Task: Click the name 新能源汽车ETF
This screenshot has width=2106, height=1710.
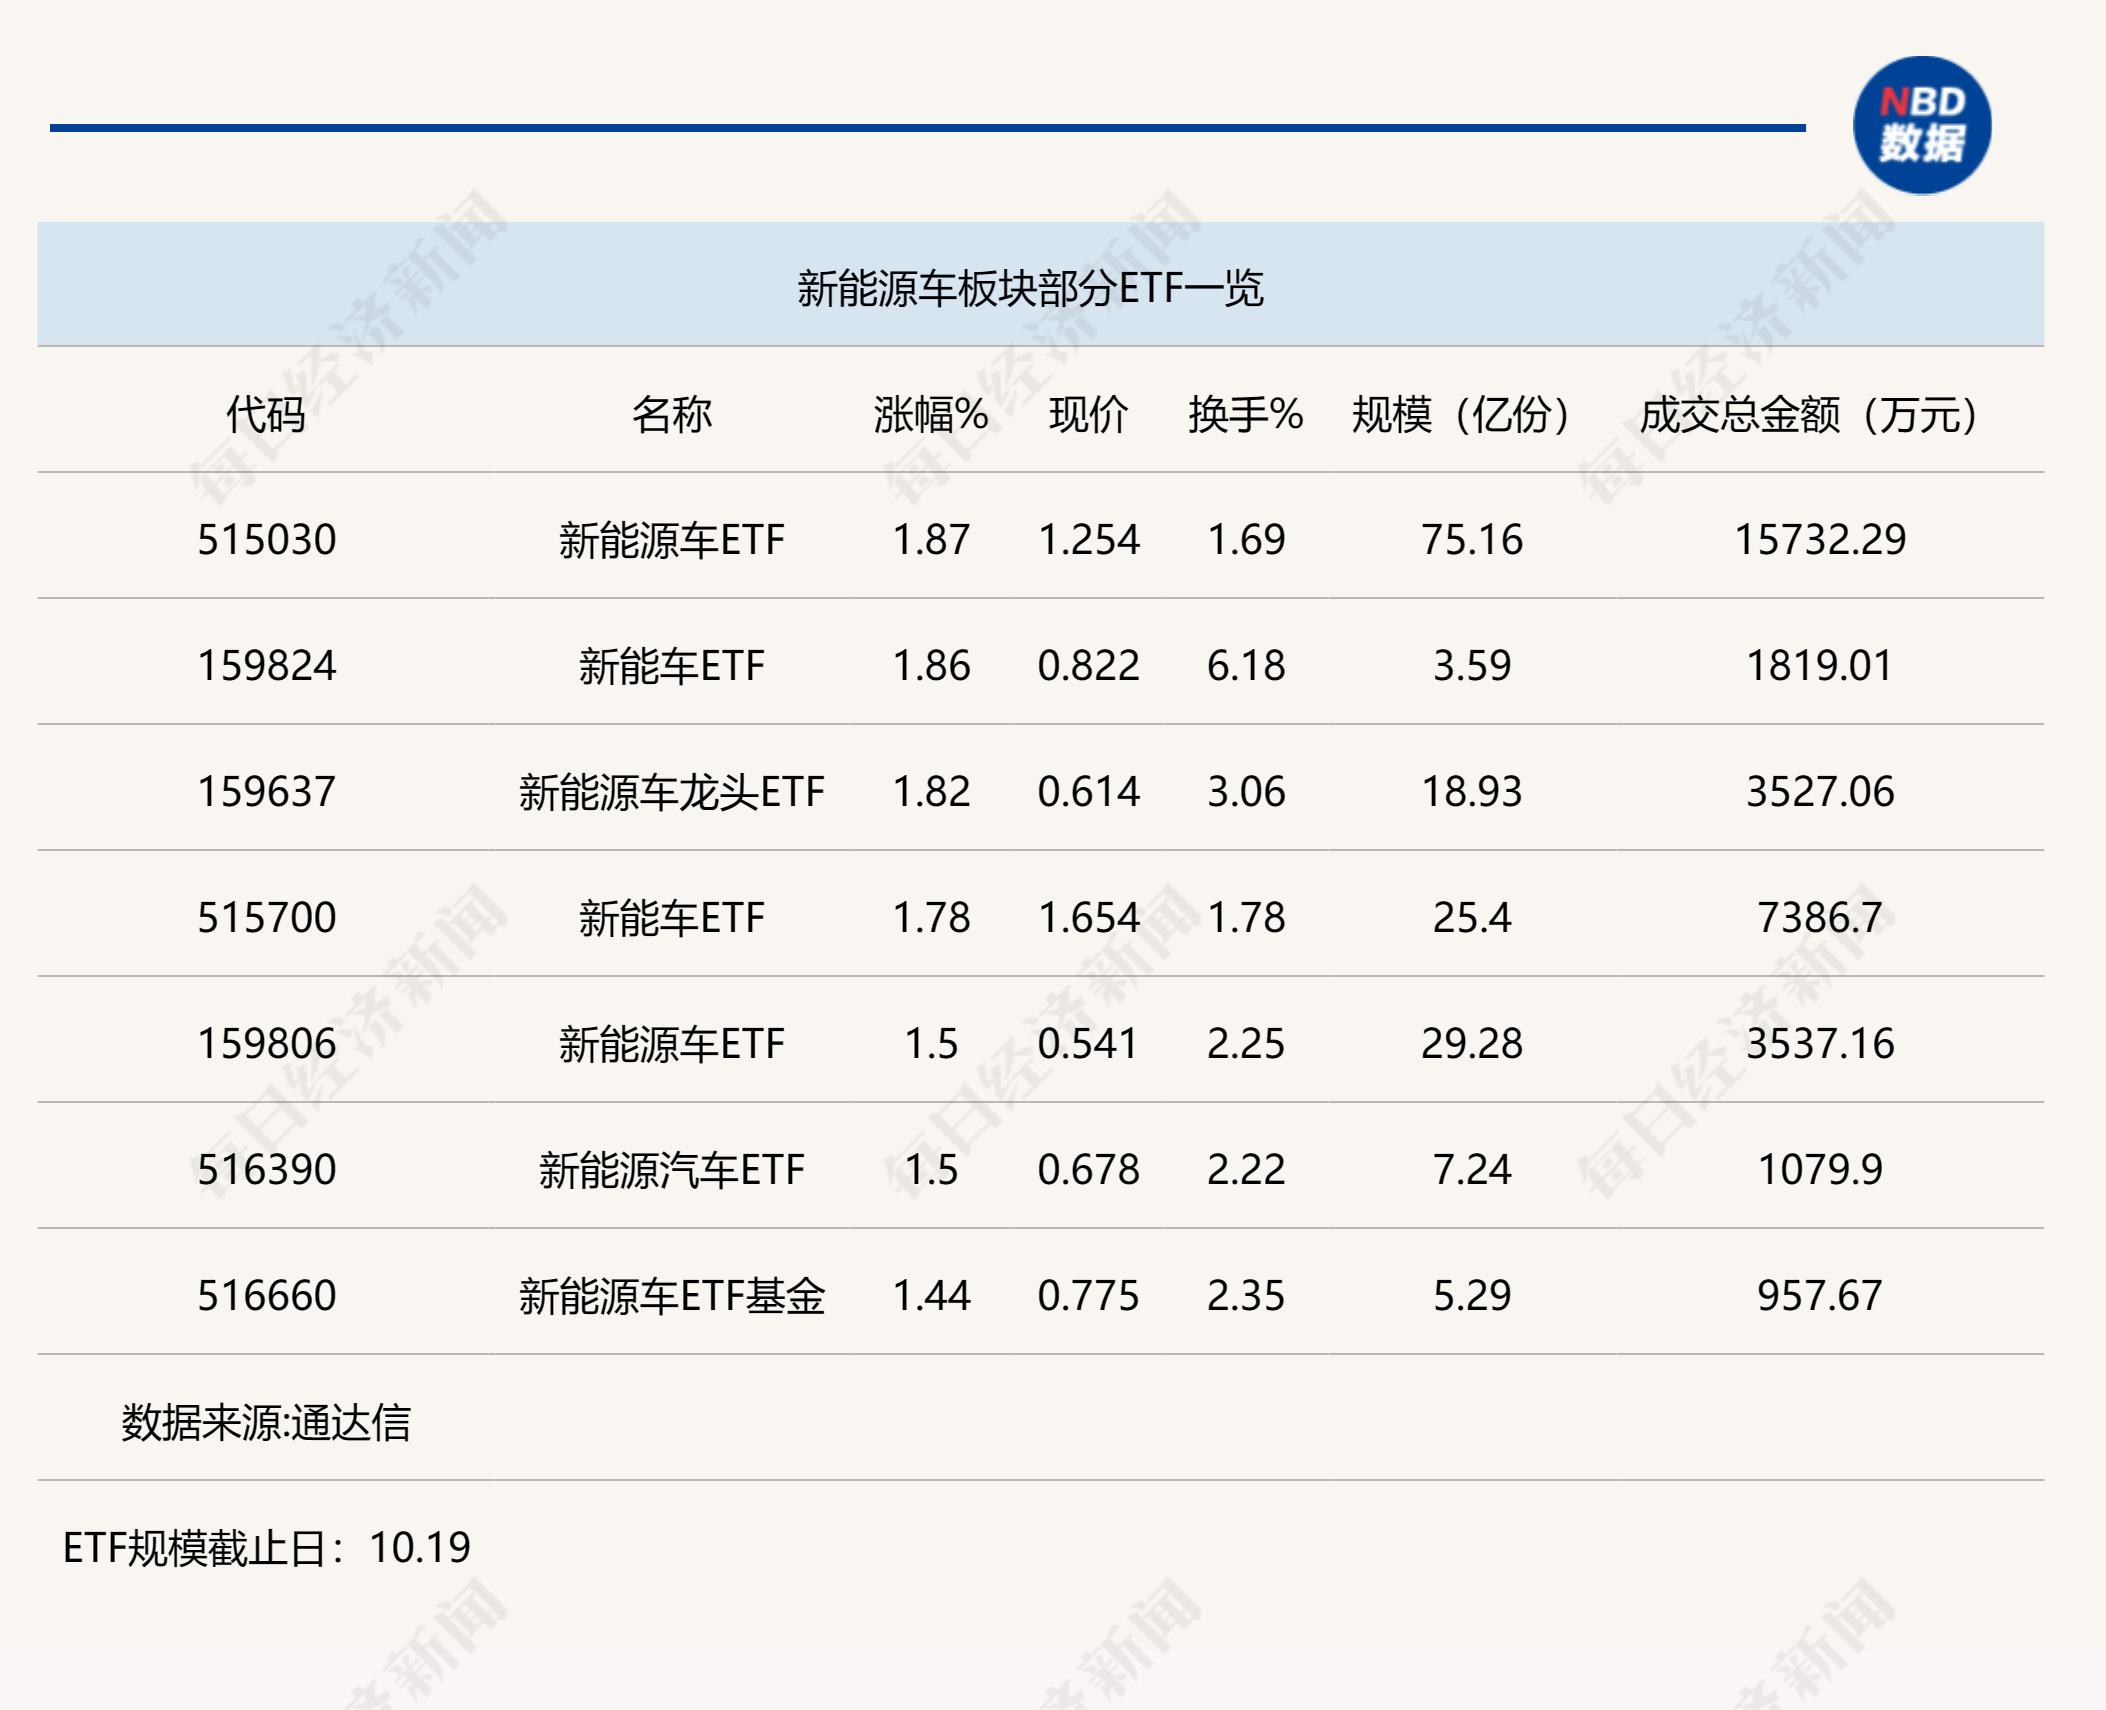Action: tap(672, 1170)
